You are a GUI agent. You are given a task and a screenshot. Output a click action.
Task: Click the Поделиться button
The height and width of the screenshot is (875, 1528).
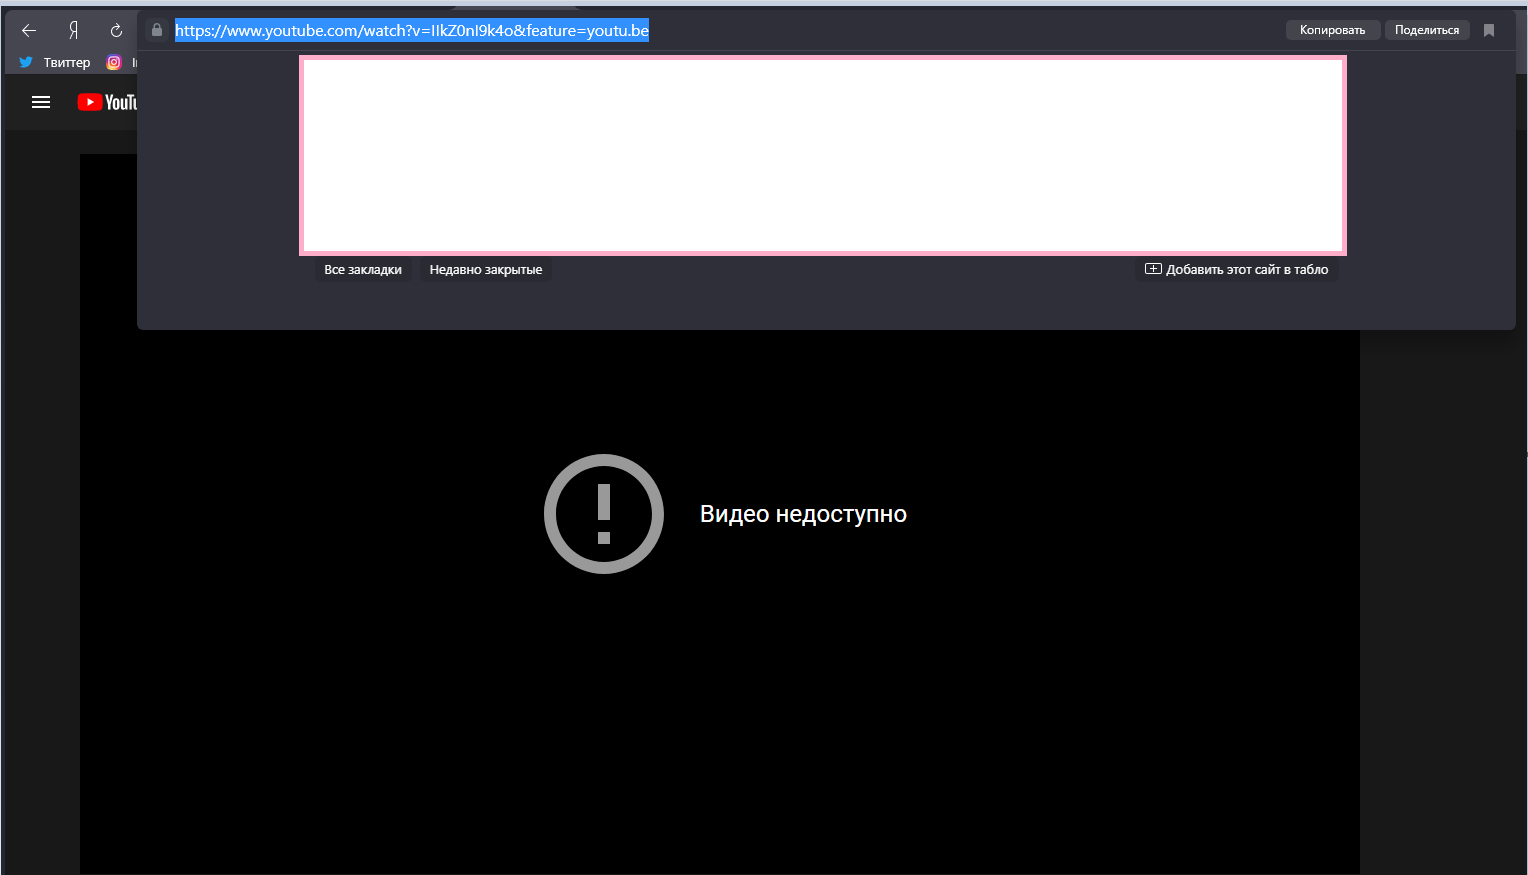[1427, 29]
